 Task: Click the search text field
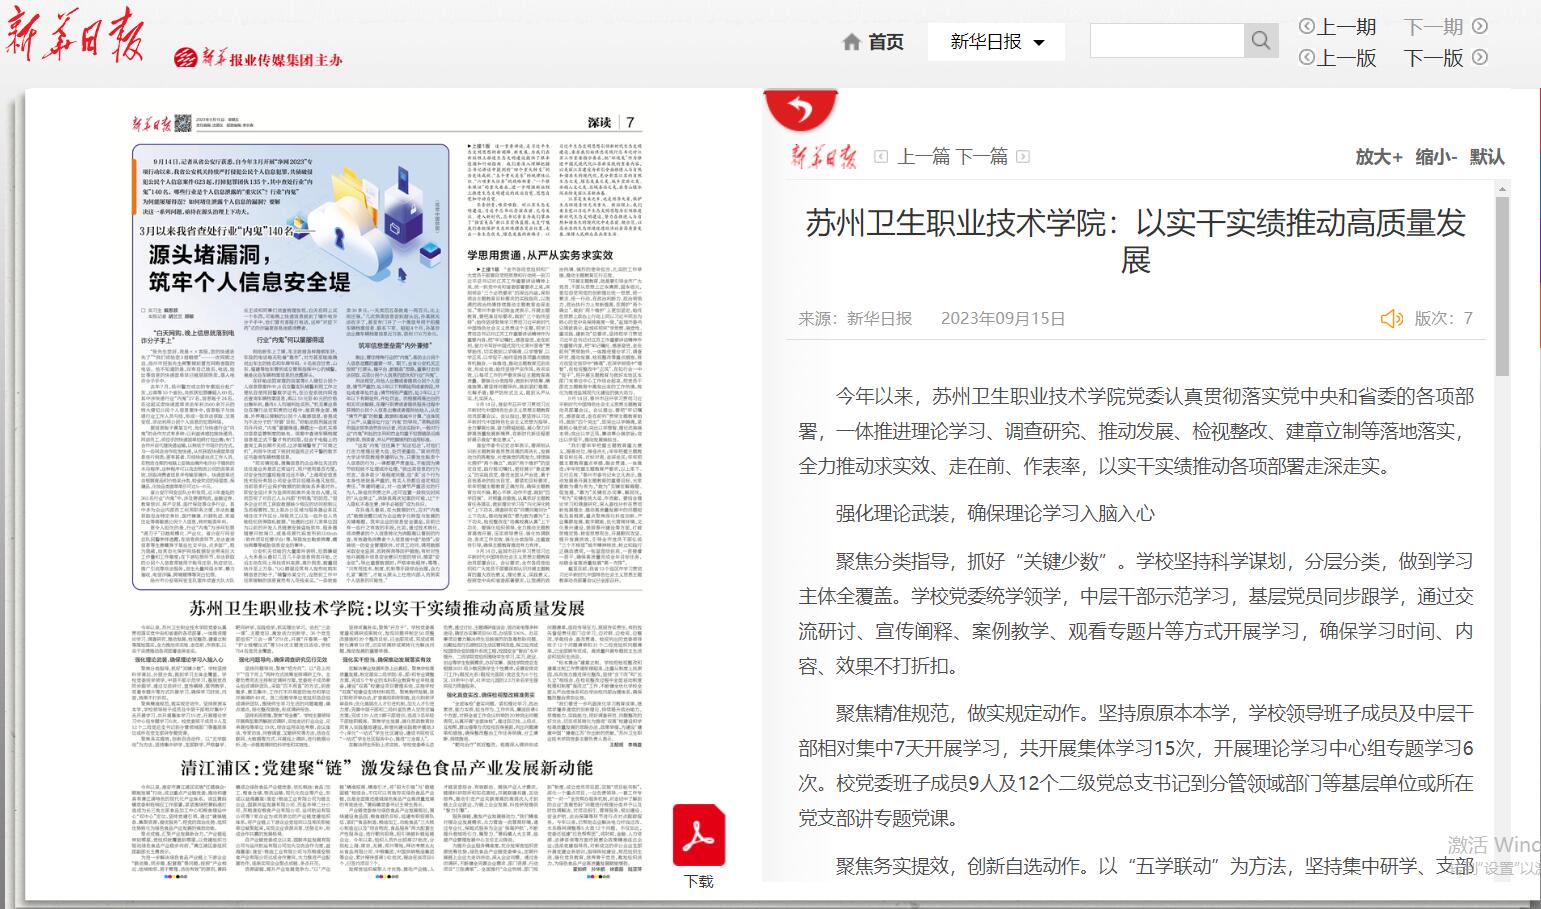[1167, 41]
